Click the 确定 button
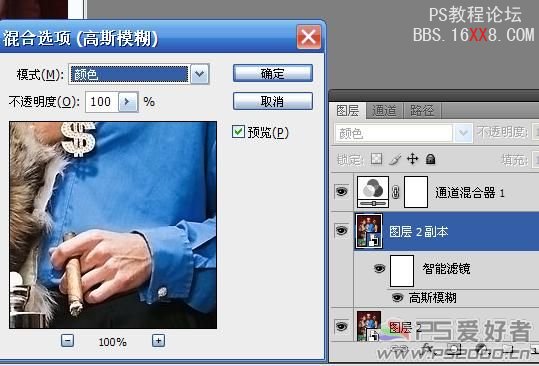539x366 pixels. pyautogui.click(x=273, y=73)
